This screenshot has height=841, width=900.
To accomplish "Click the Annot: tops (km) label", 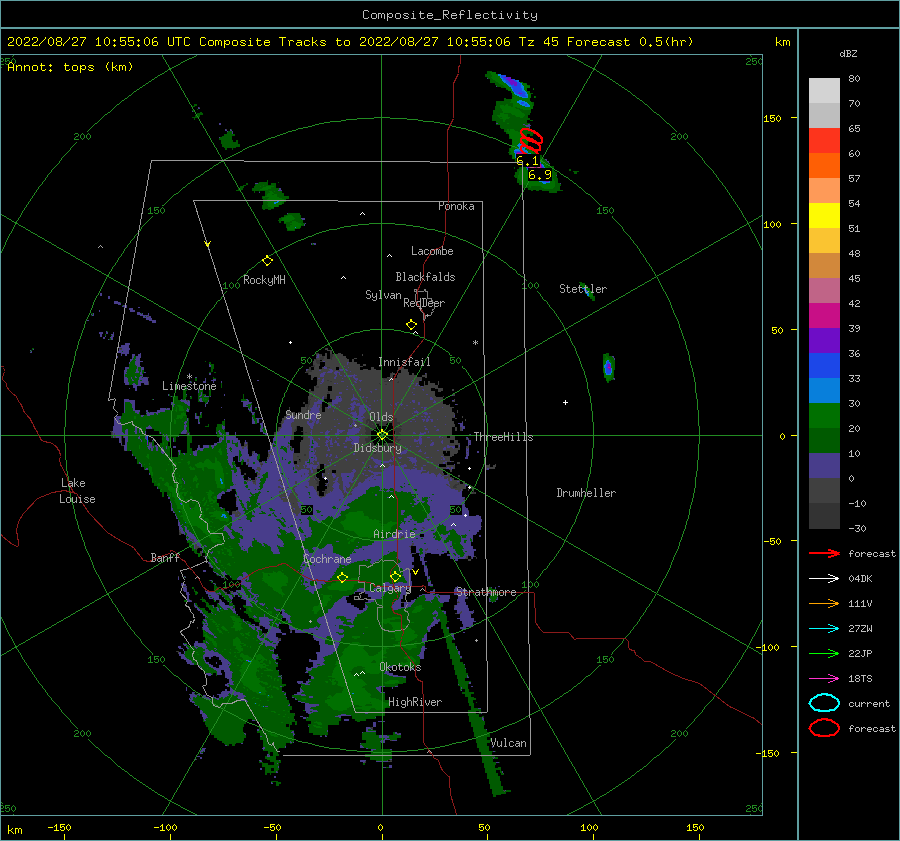I will [x=70, y=67].
